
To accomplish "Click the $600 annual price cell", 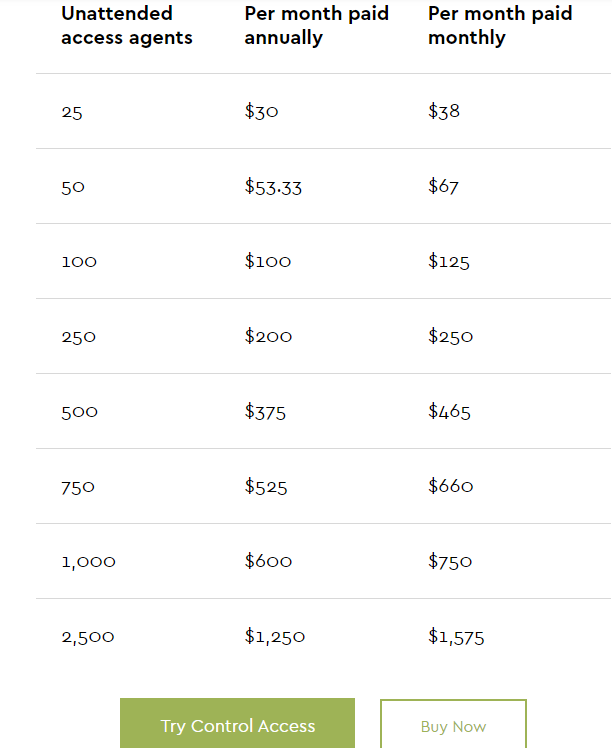I will tap(268, 562).
